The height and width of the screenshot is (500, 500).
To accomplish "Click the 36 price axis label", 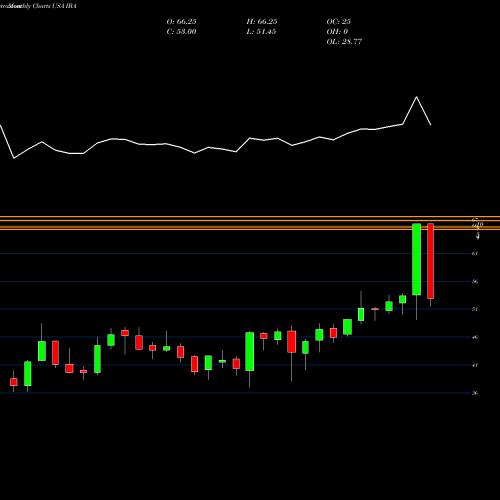I will point(475,393).
